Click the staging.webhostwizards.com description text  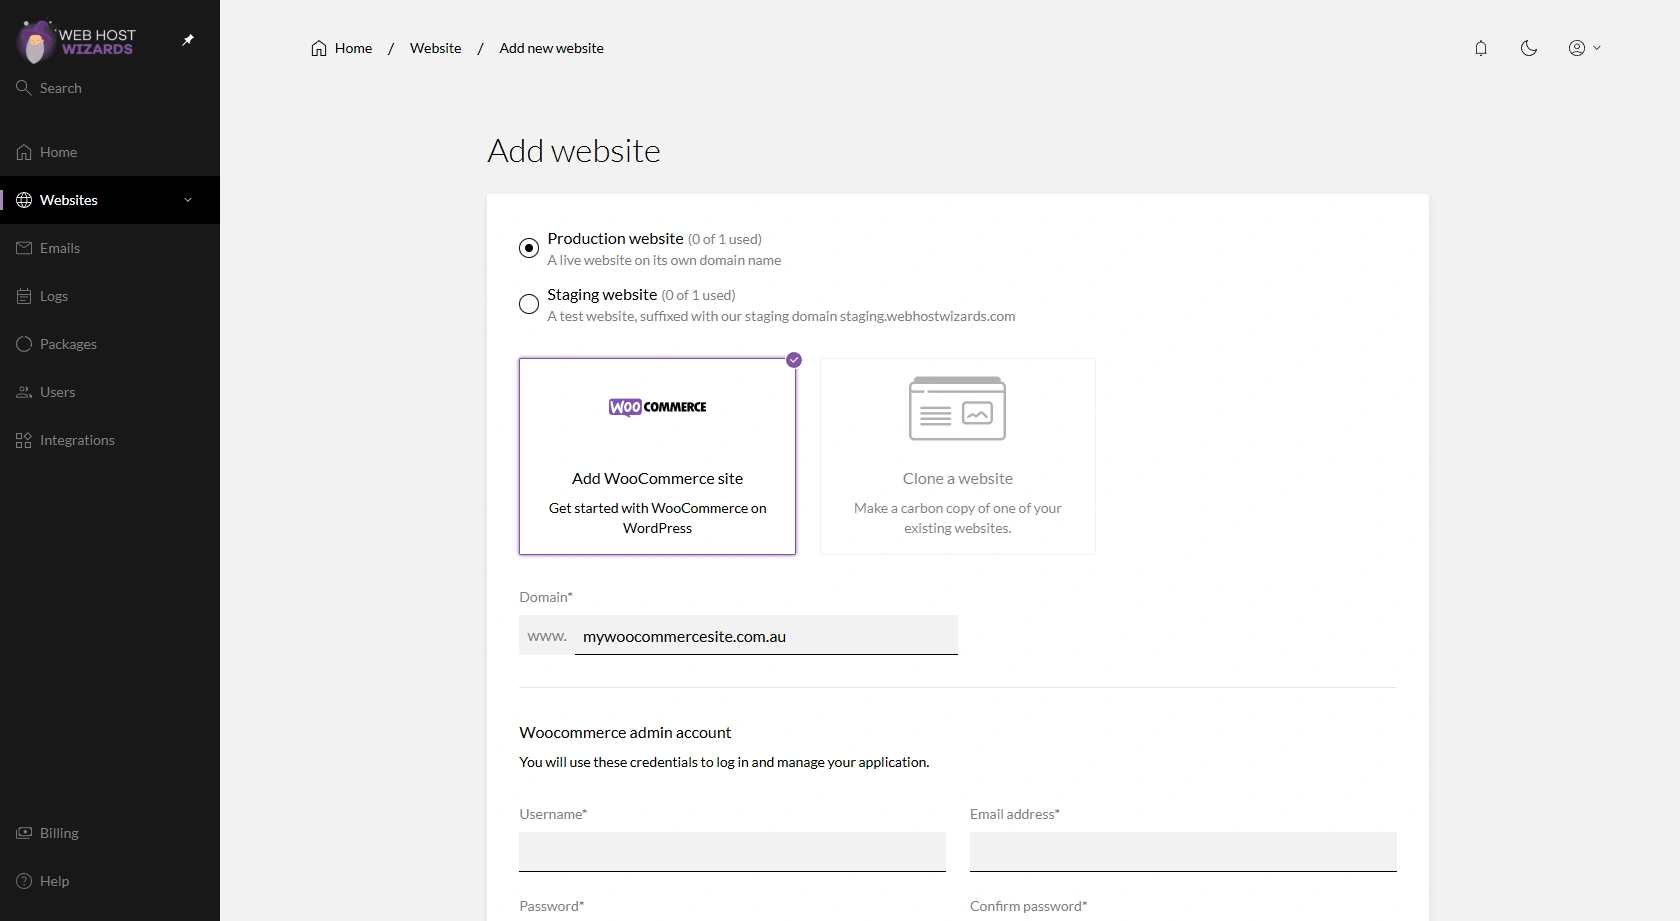pos(781,316)
